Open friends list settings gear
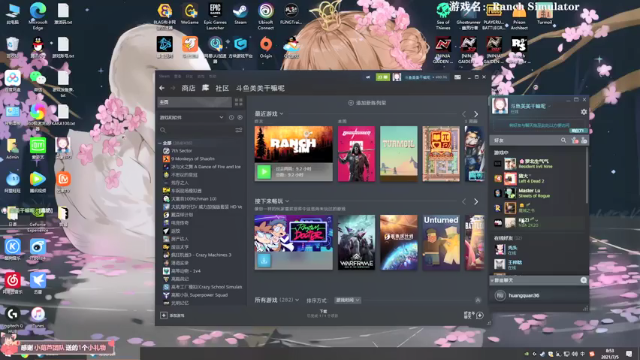Viewport: 640px width, 360px height. coord(584,112)
